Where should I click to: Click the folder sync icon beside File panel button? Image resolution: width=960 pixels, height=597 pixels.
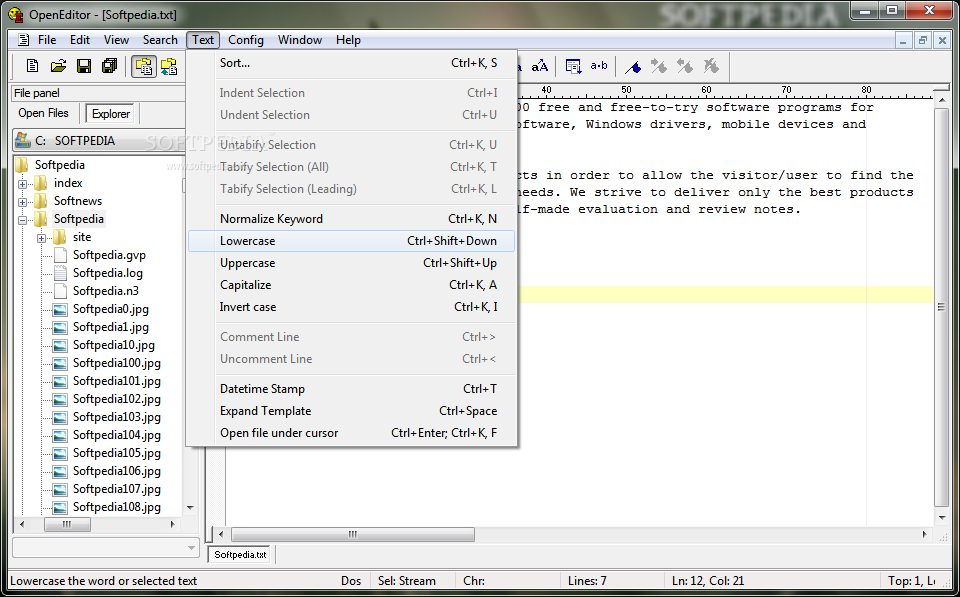pos(169,66)
